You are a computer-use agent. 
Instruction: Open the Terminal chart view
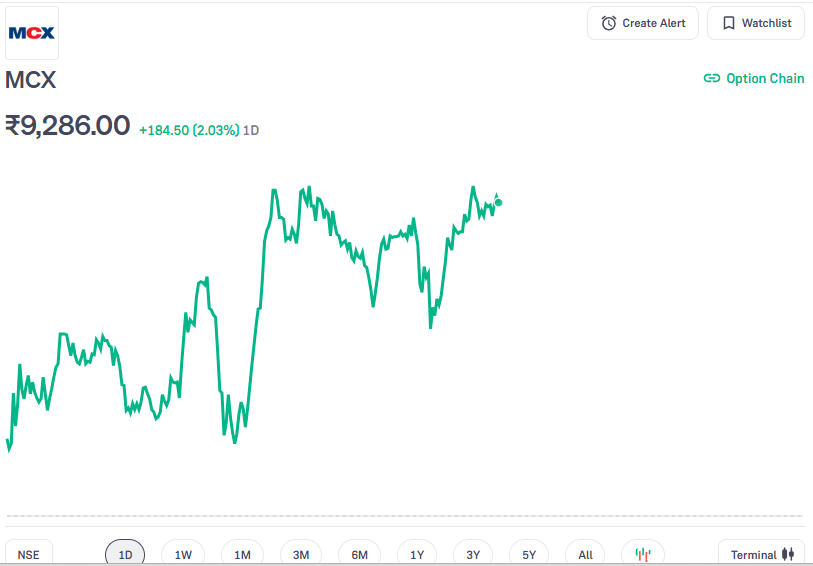click(x=761, y=554)
